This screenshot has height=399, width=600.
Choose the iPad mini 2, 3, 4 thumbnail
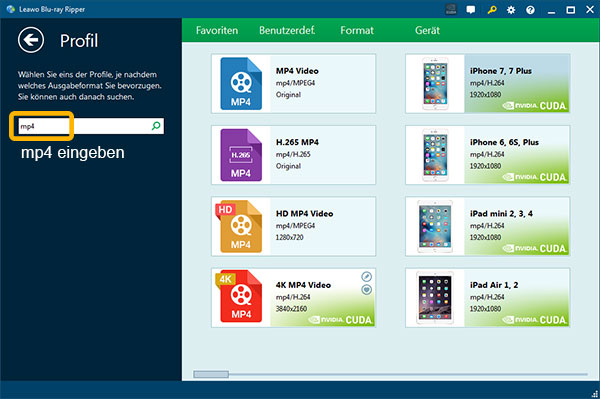tap(435, 226)
